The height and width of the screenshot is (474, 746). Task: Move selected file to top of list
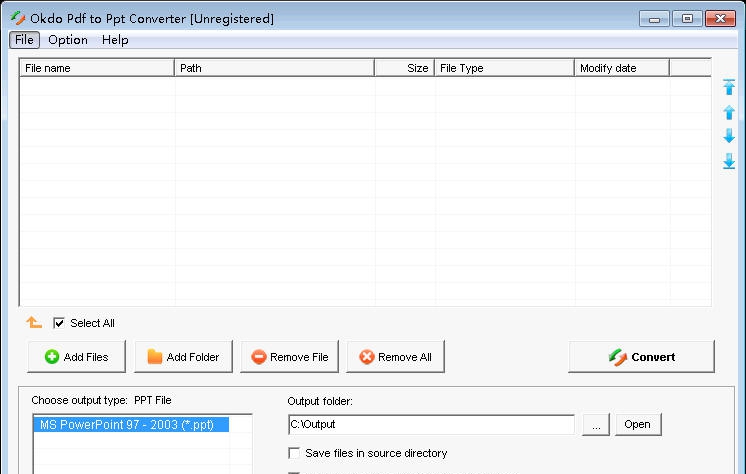pyautogui.click(x=729, y=87)
